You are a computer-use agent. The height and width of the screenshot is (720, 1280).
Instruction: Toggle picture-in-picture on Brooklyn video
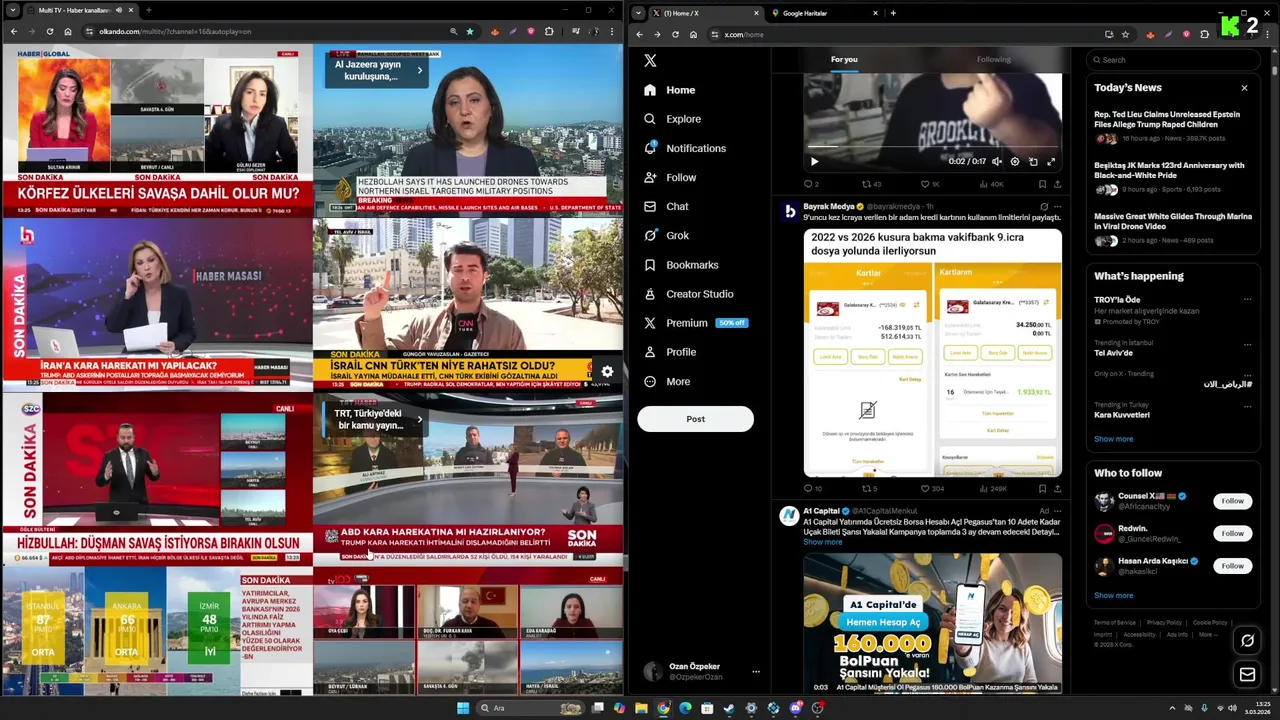tap(1033, 161)
